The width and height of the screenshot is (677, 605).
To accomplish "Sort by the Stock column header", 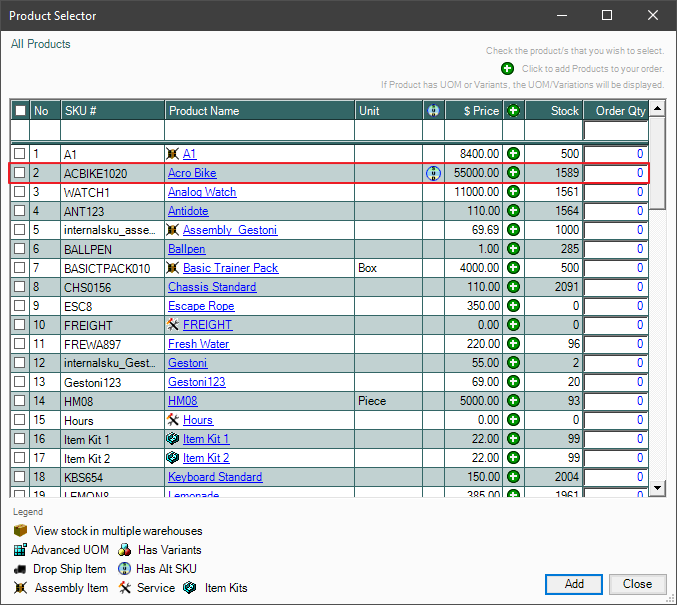I will coord(553,111).
